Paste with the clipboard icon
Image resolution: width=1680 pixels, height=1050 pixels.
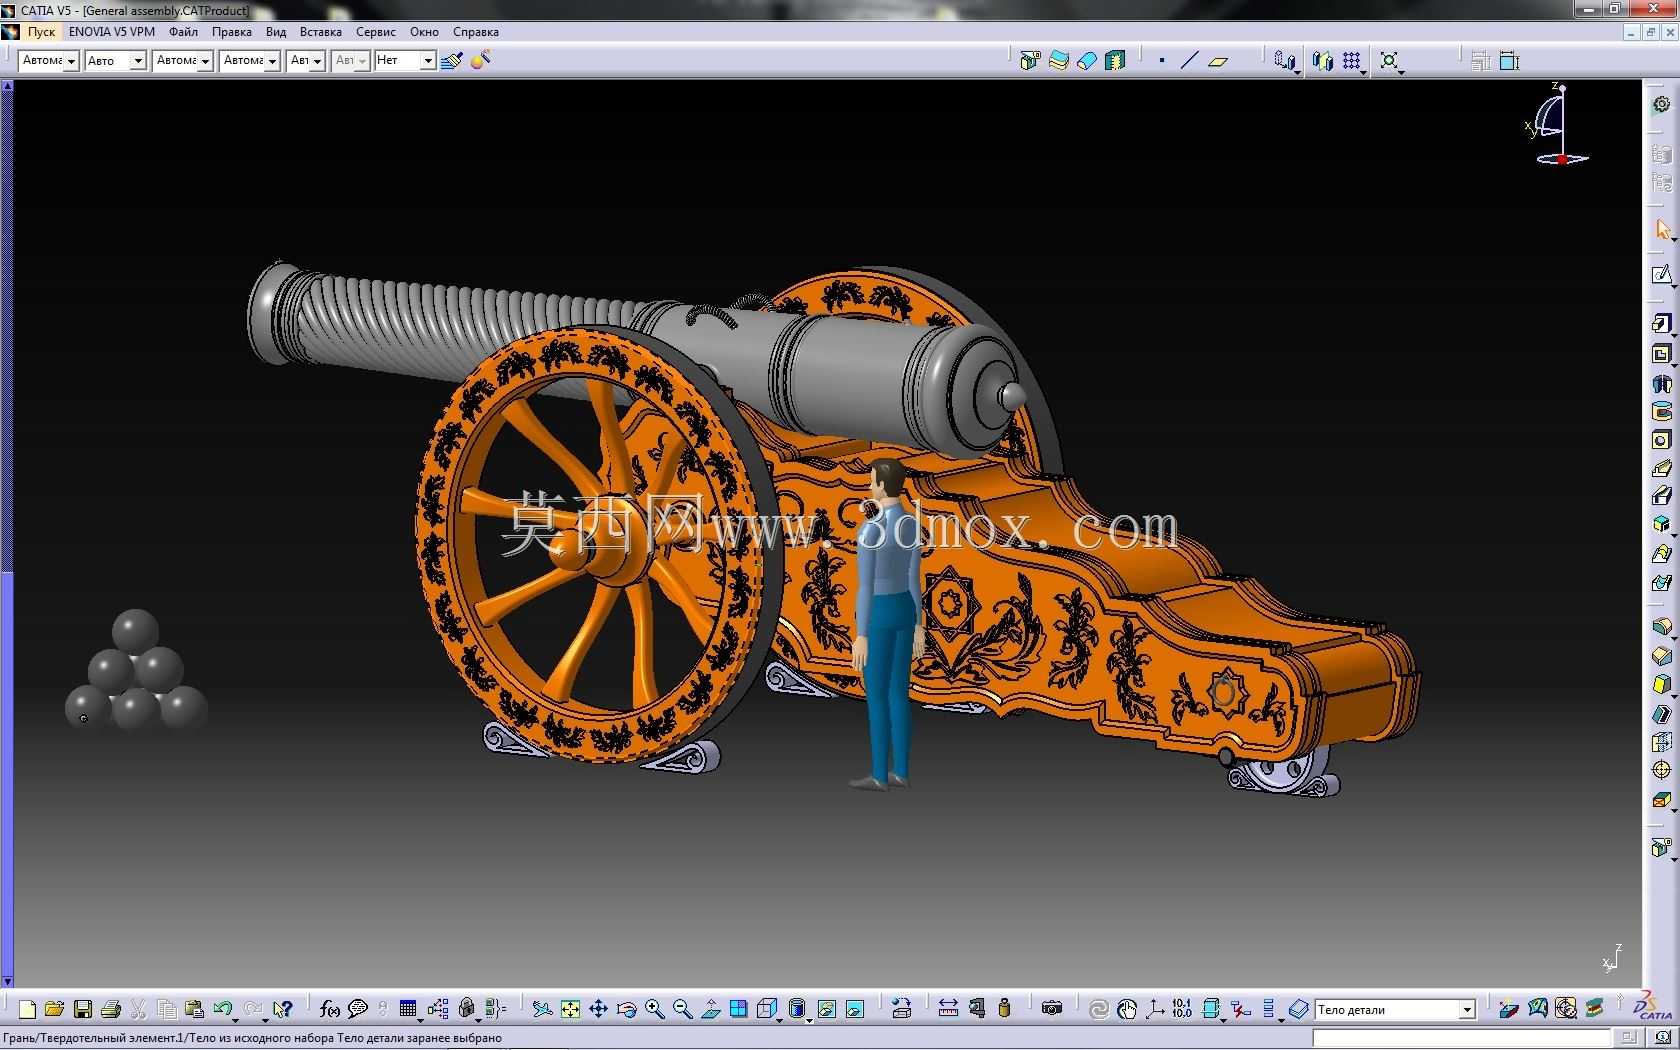(x=195, y=1009)
